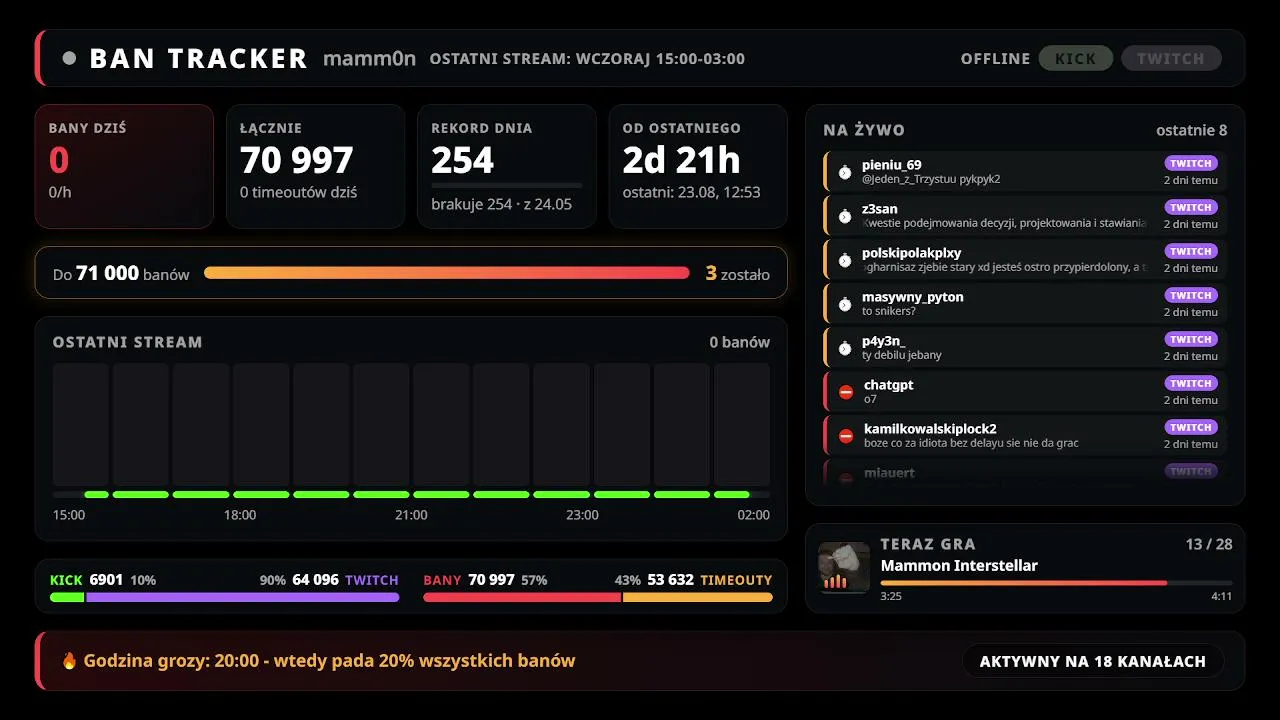Click the NA ŻYWO heading
This screenshot has width=1280, height=720.
(864, 130)
